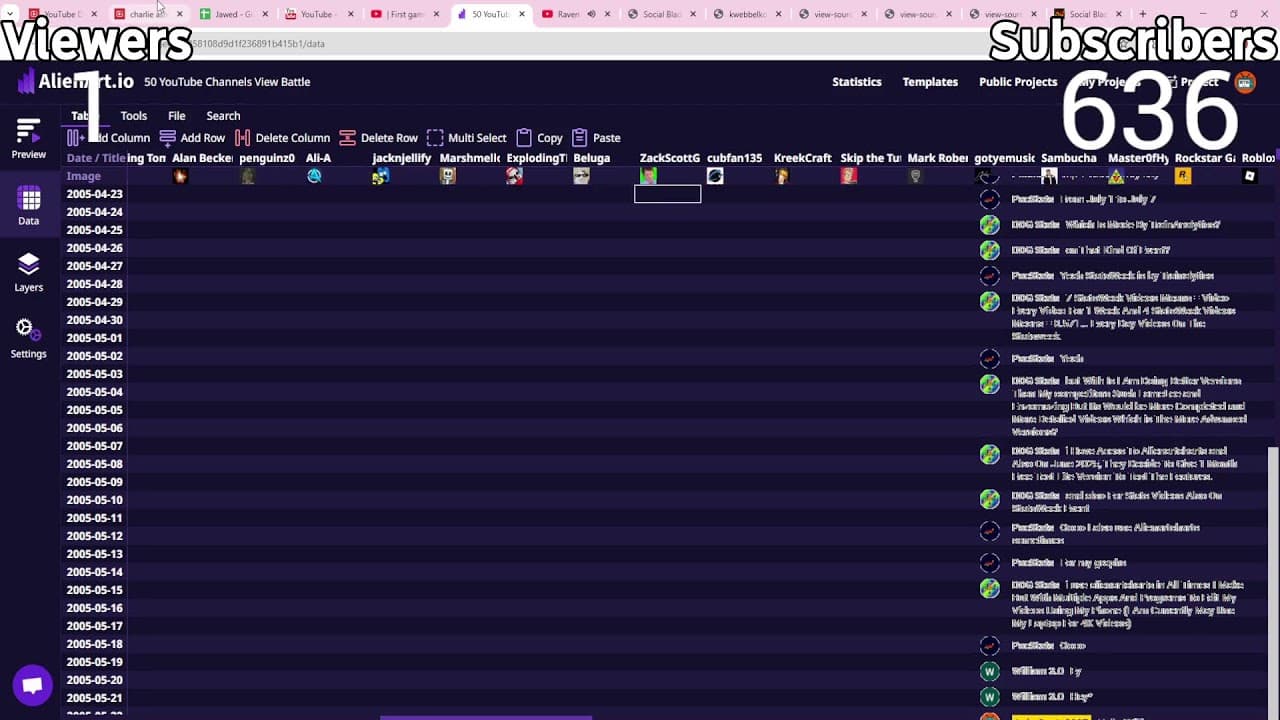
Task: Select the 2005-05-01 date row
Action: point(95,338)
